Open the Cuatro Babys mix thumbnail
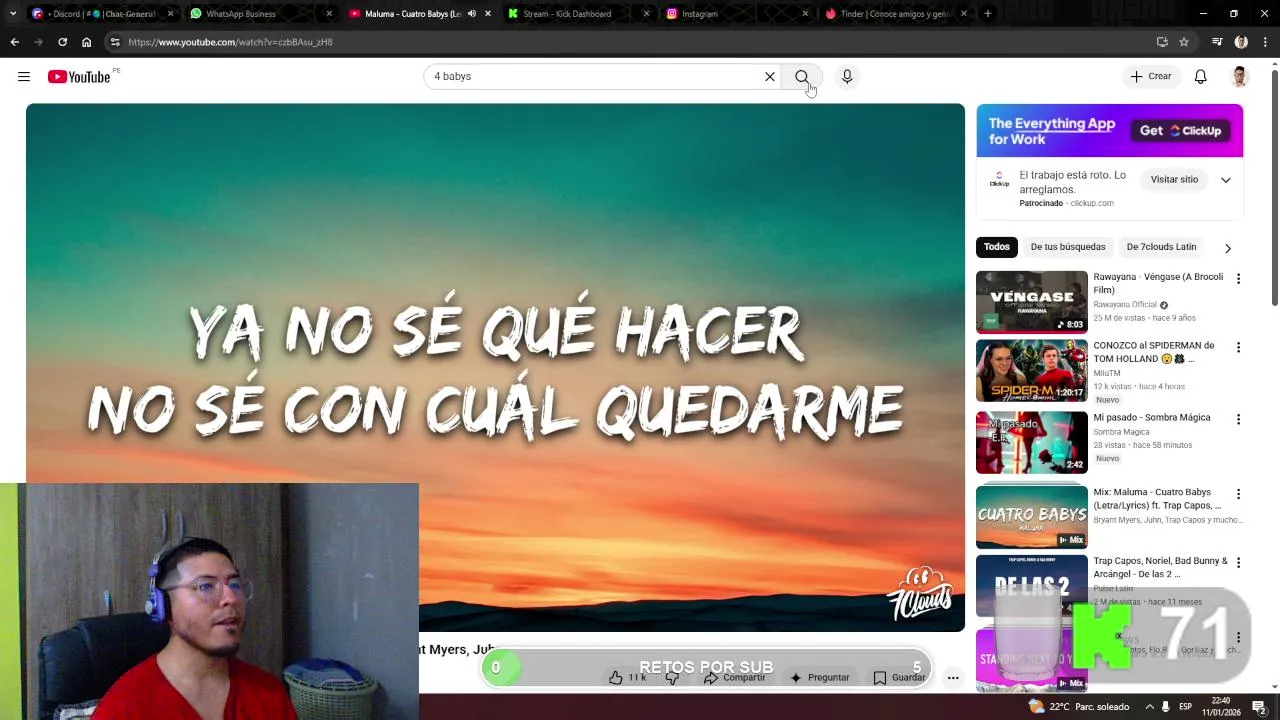Viewport: 1280px width, 720px height. [1032, 517]
